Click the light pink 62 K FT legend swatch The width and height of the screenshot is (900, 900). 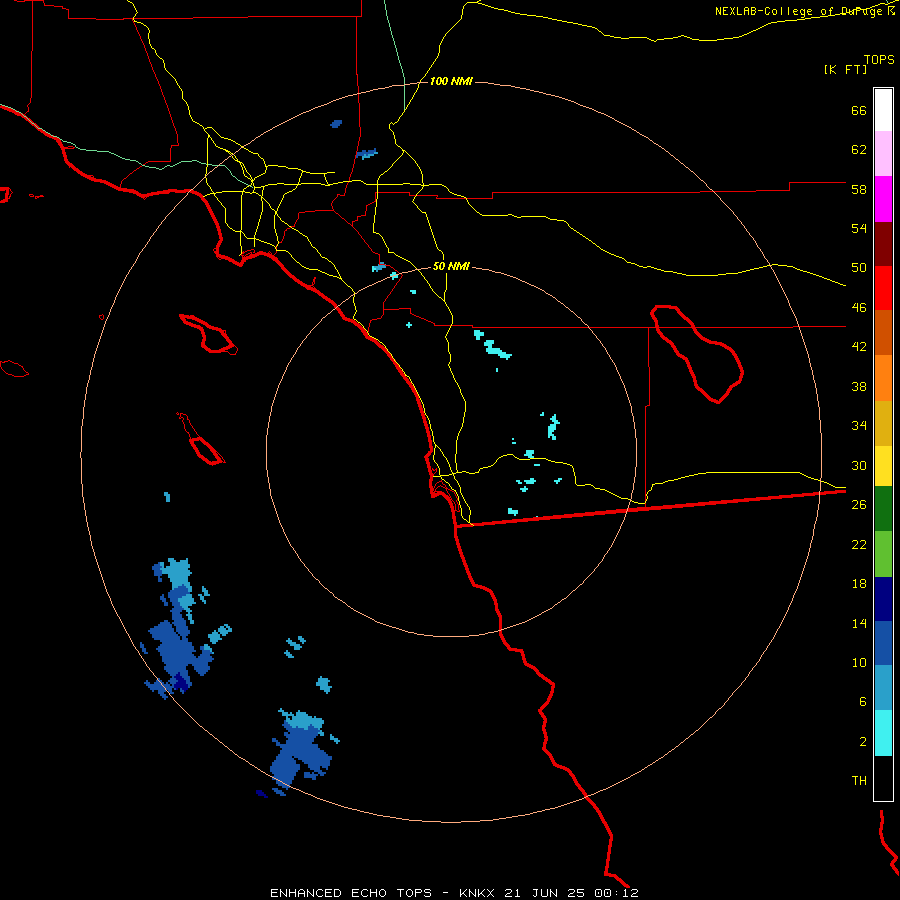pos(883,153)
